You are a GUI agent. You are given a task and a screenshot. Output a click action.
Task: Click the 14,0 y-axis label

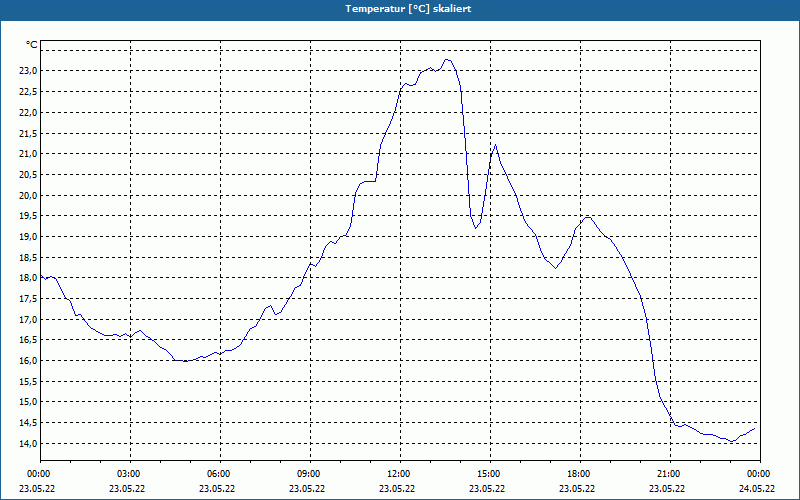coord(28,444)
